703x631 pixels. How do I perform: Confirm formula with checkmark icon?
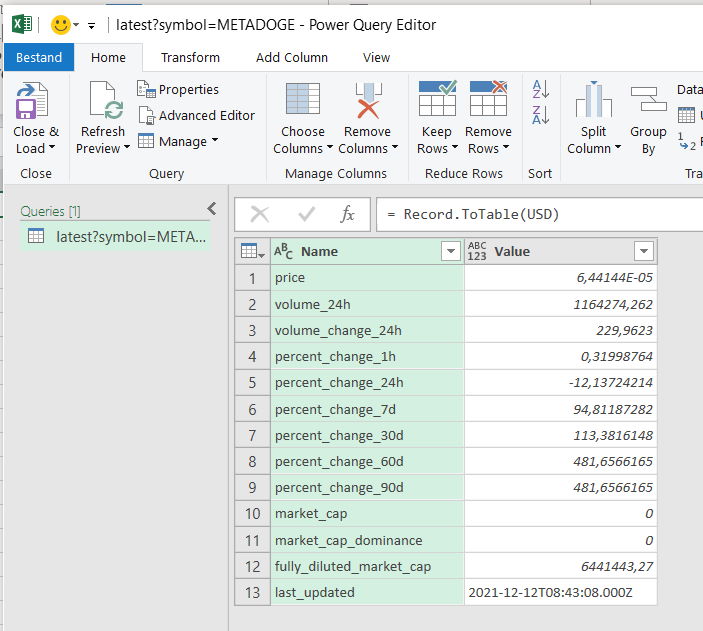tap(307, 214)
